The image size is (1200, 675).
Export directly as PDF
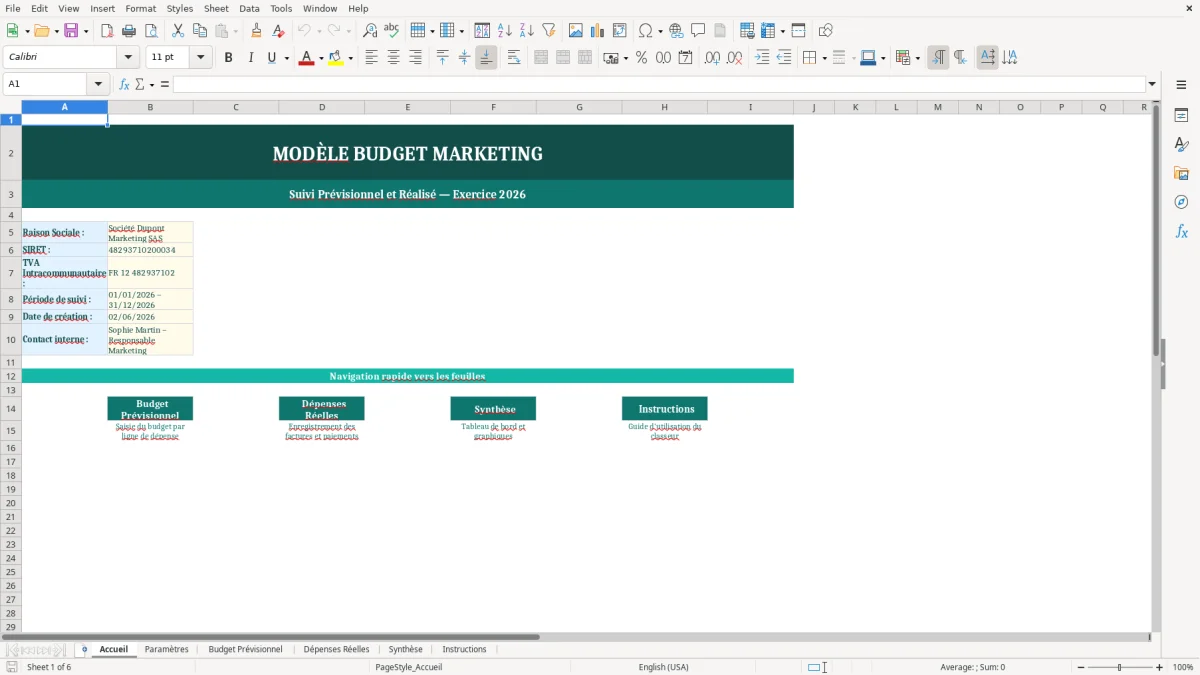[106, 31]
